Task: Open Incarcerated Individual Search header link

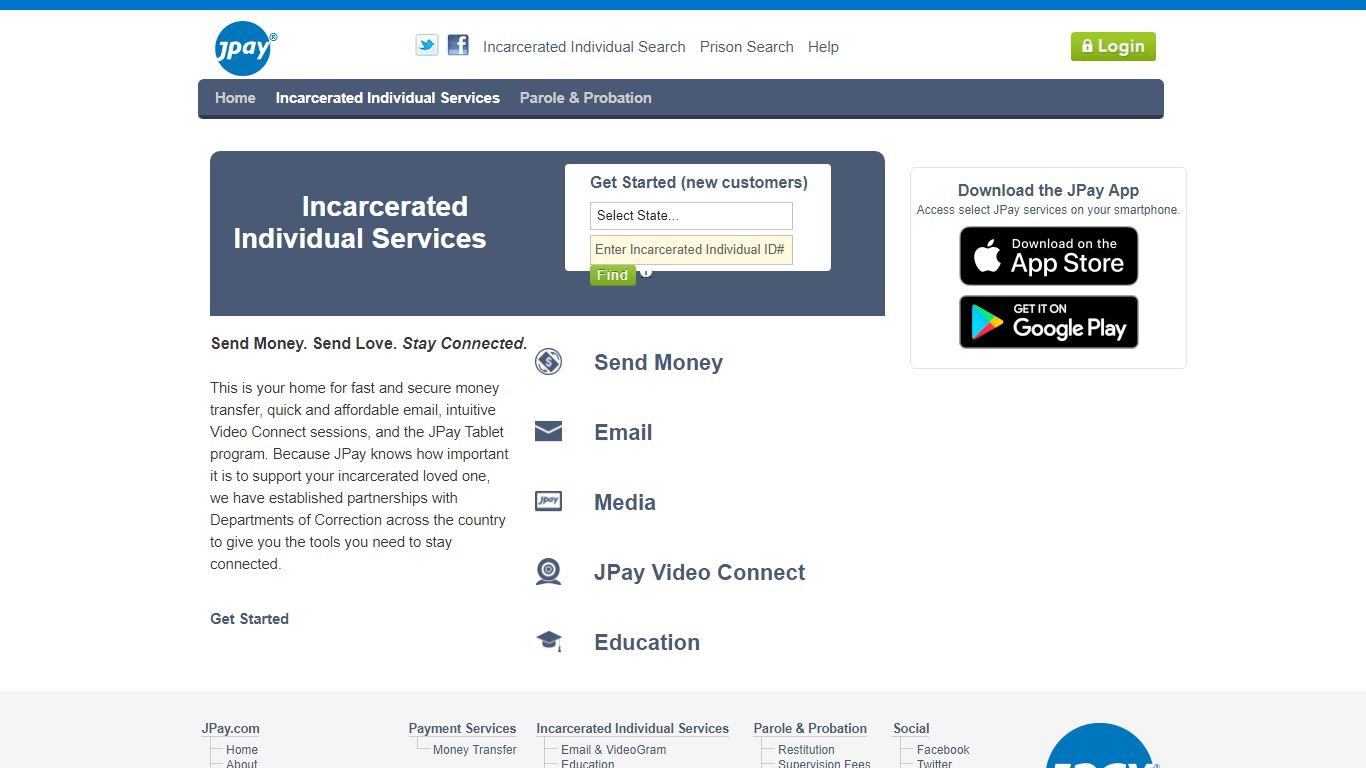Action: click(584, 47)
